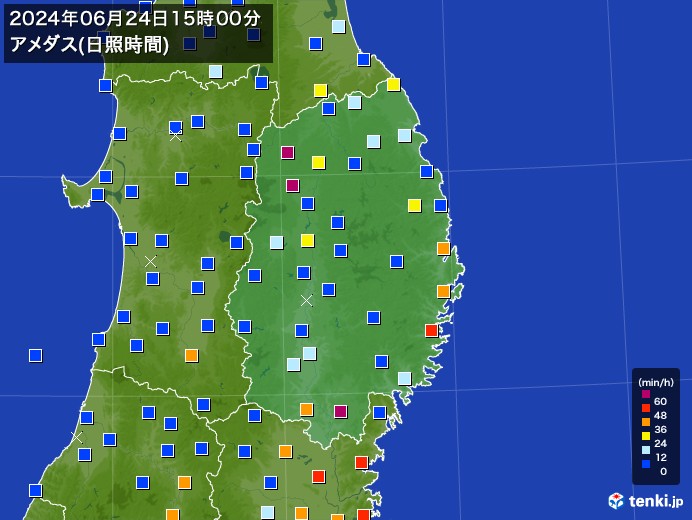The height and width of the screenshot is (520, 692).
Task: Click the white cross mark in the light-green region
Action: (x=306, y=301)
